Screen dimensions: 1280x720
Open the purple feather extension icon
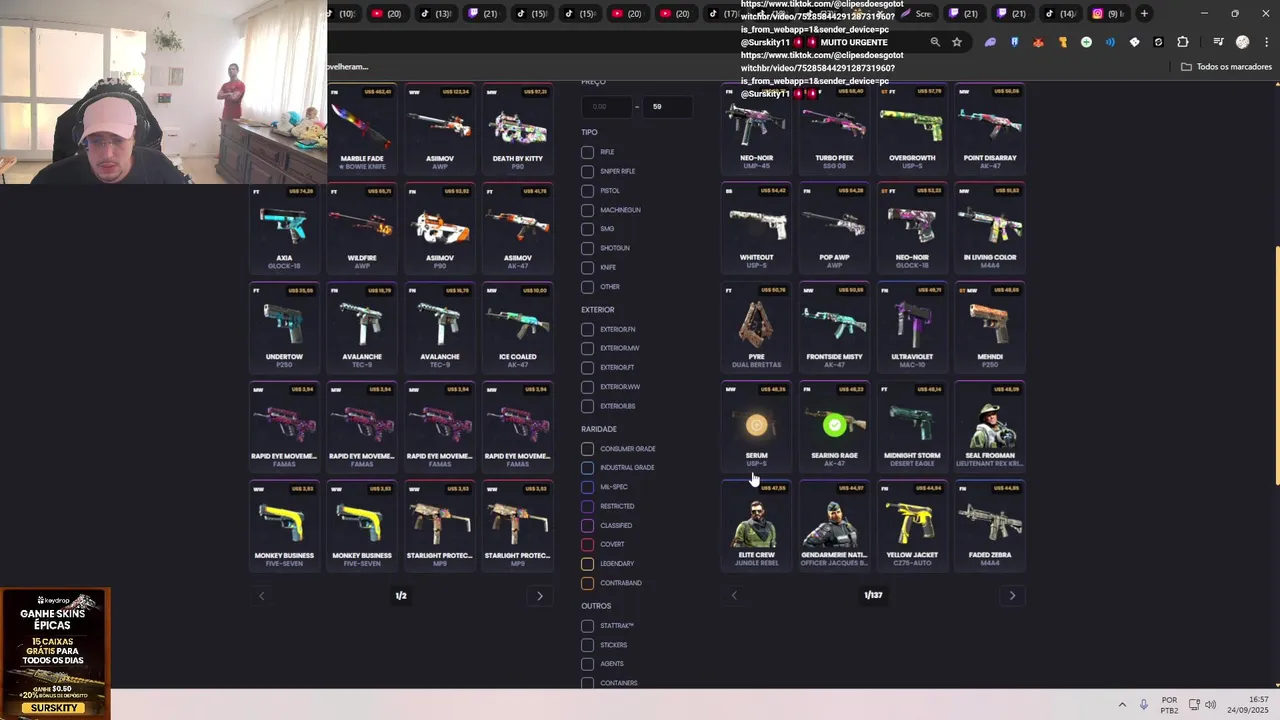[x=990, y=42]
